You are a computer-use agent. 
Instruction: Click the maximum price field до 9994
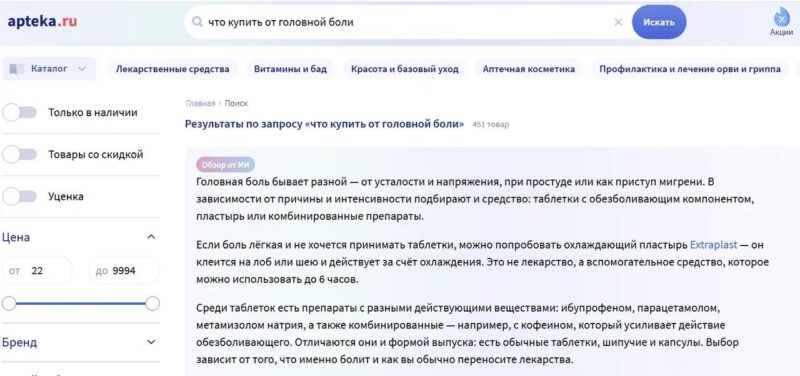[124, 271]
